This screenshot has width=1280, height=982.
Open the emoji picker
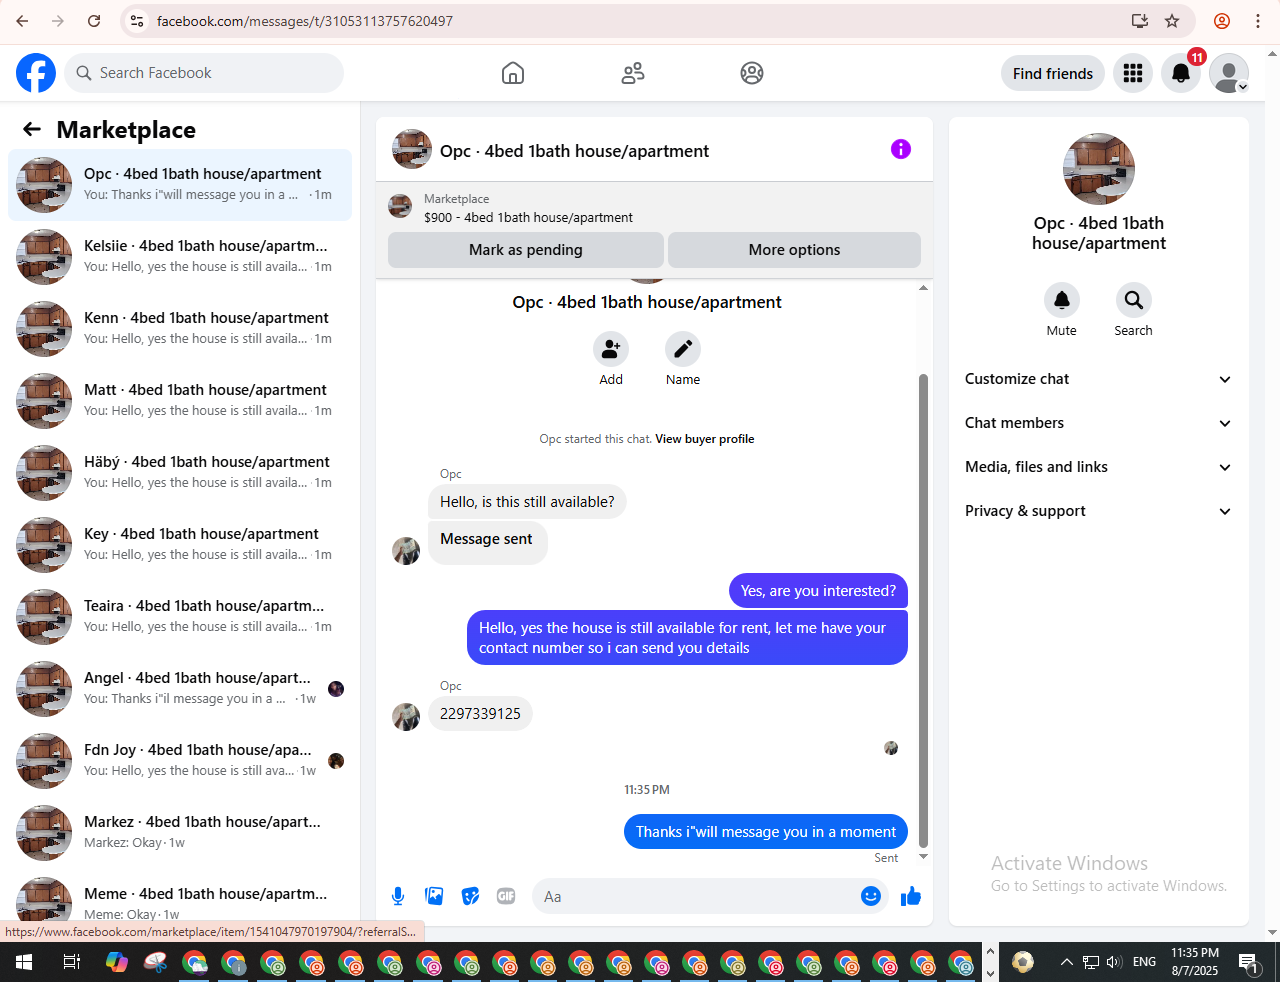(871, 896)
